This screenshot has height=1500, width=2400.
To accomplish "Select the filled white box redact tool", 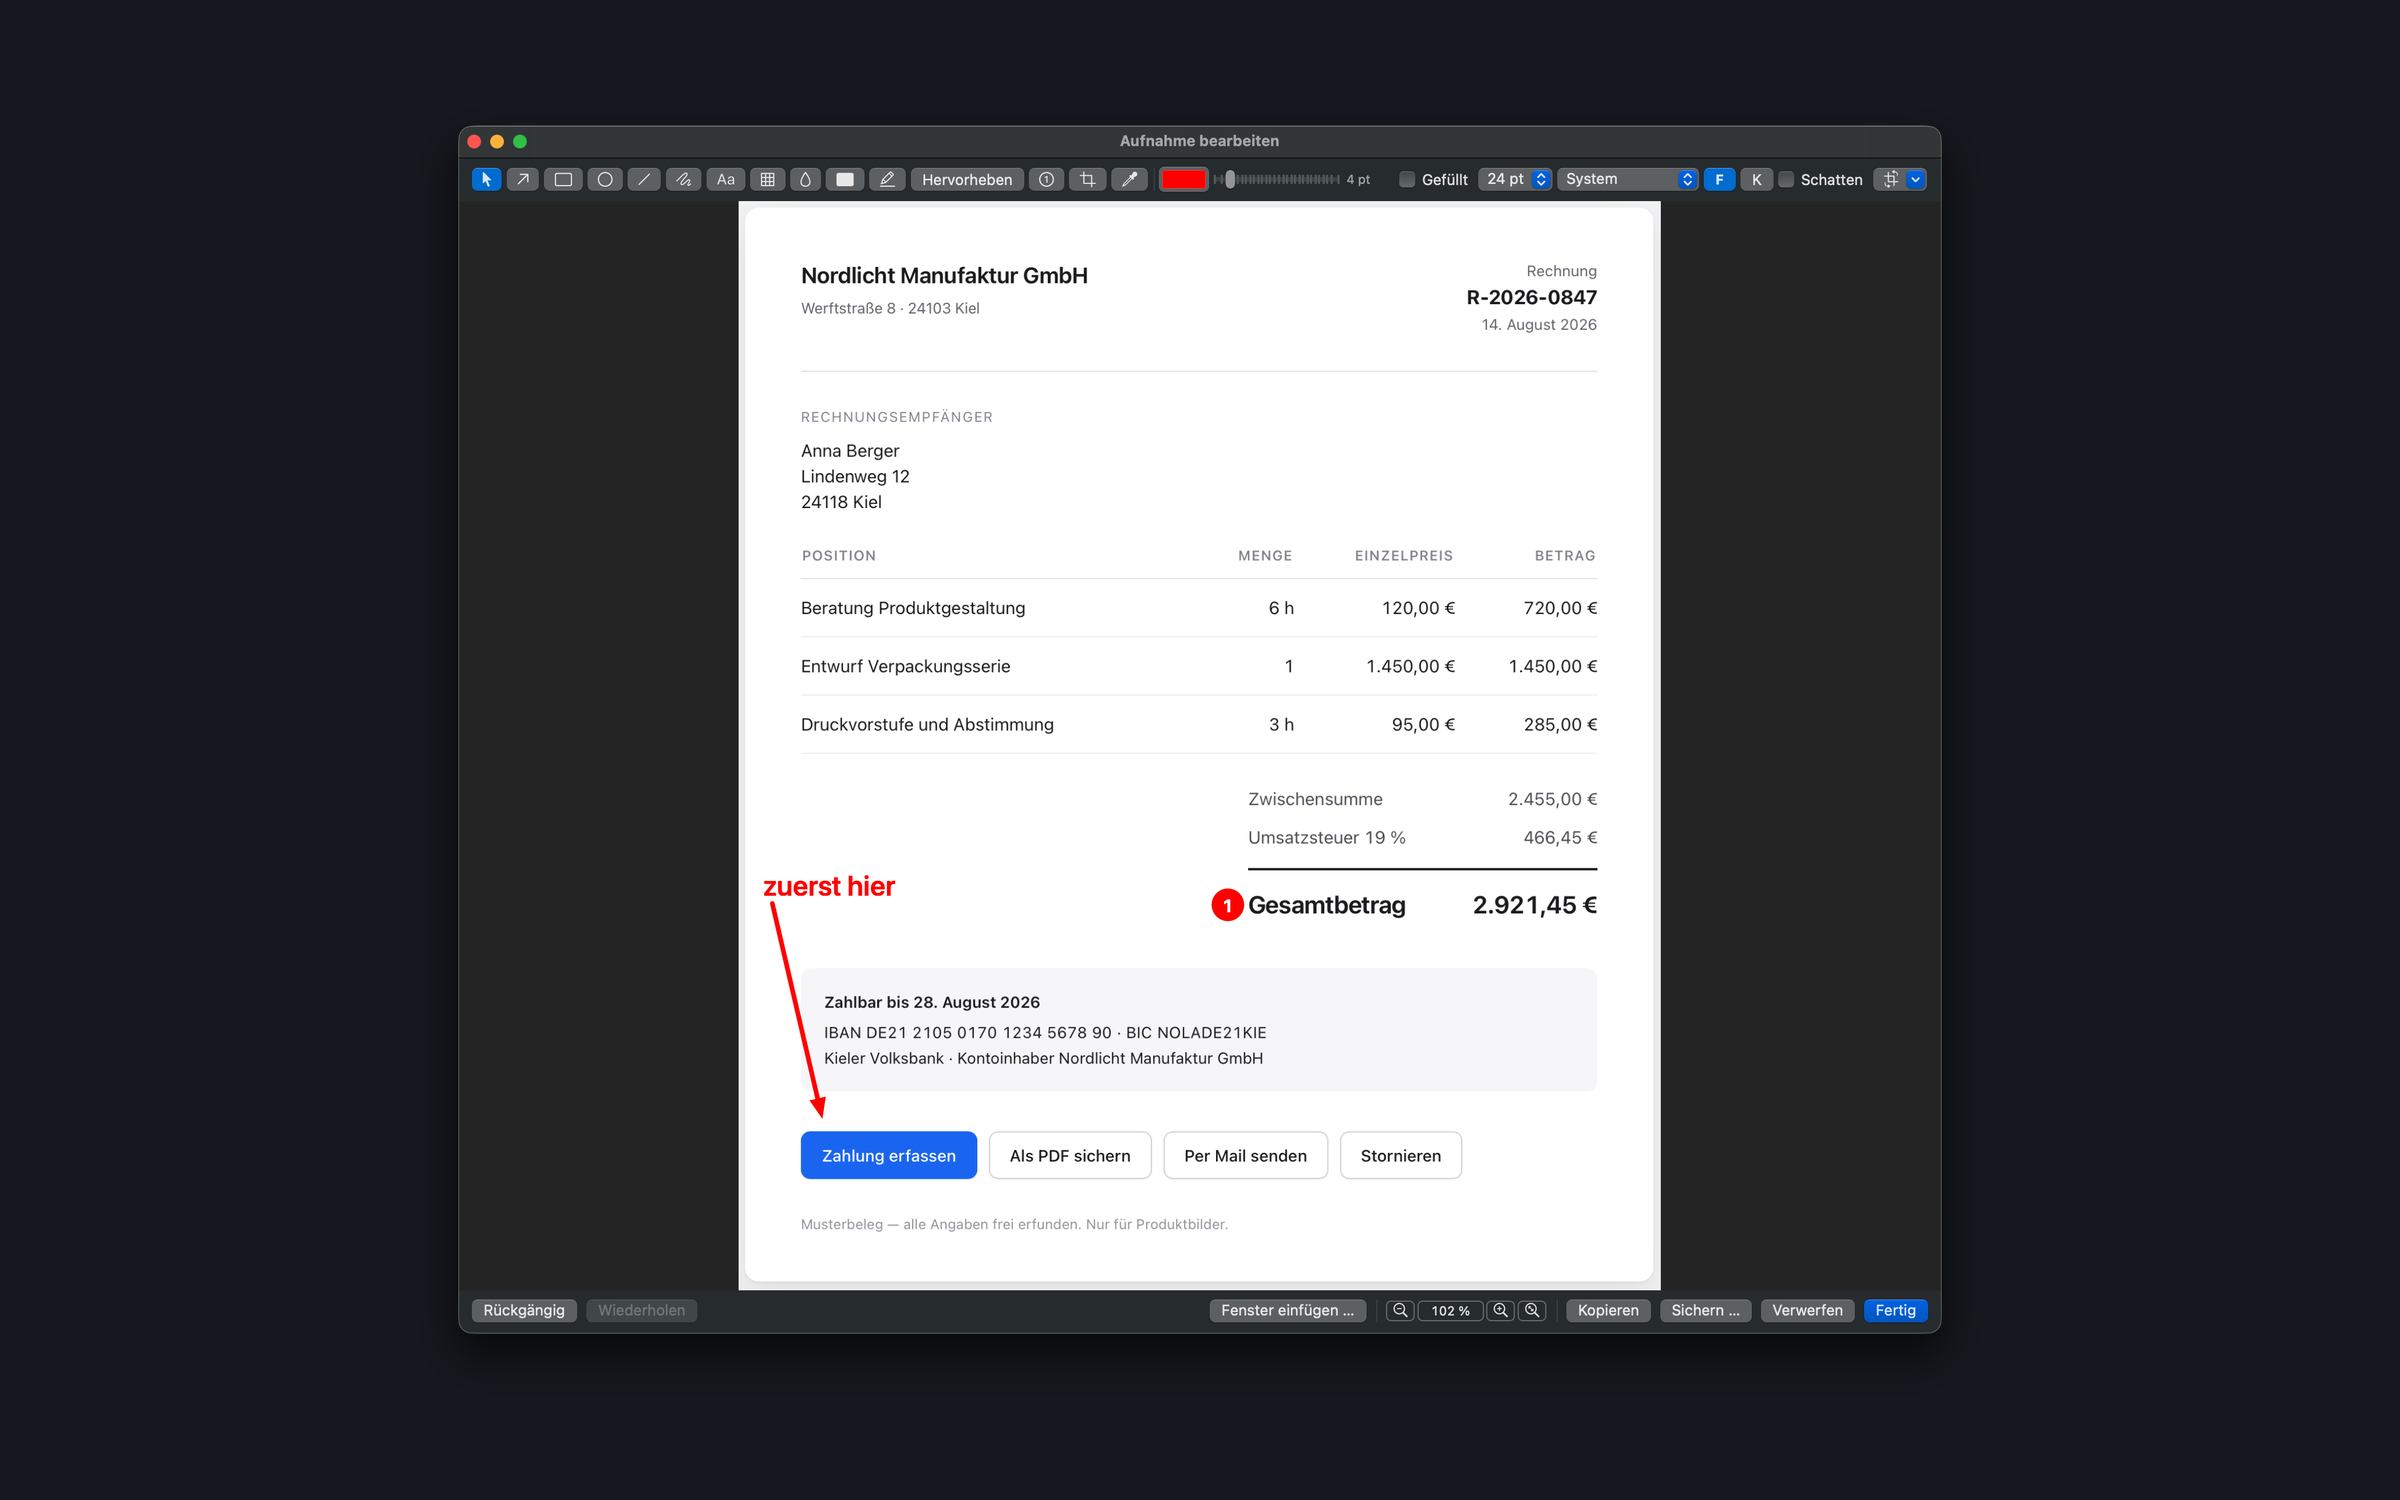I will coord(845,180).
